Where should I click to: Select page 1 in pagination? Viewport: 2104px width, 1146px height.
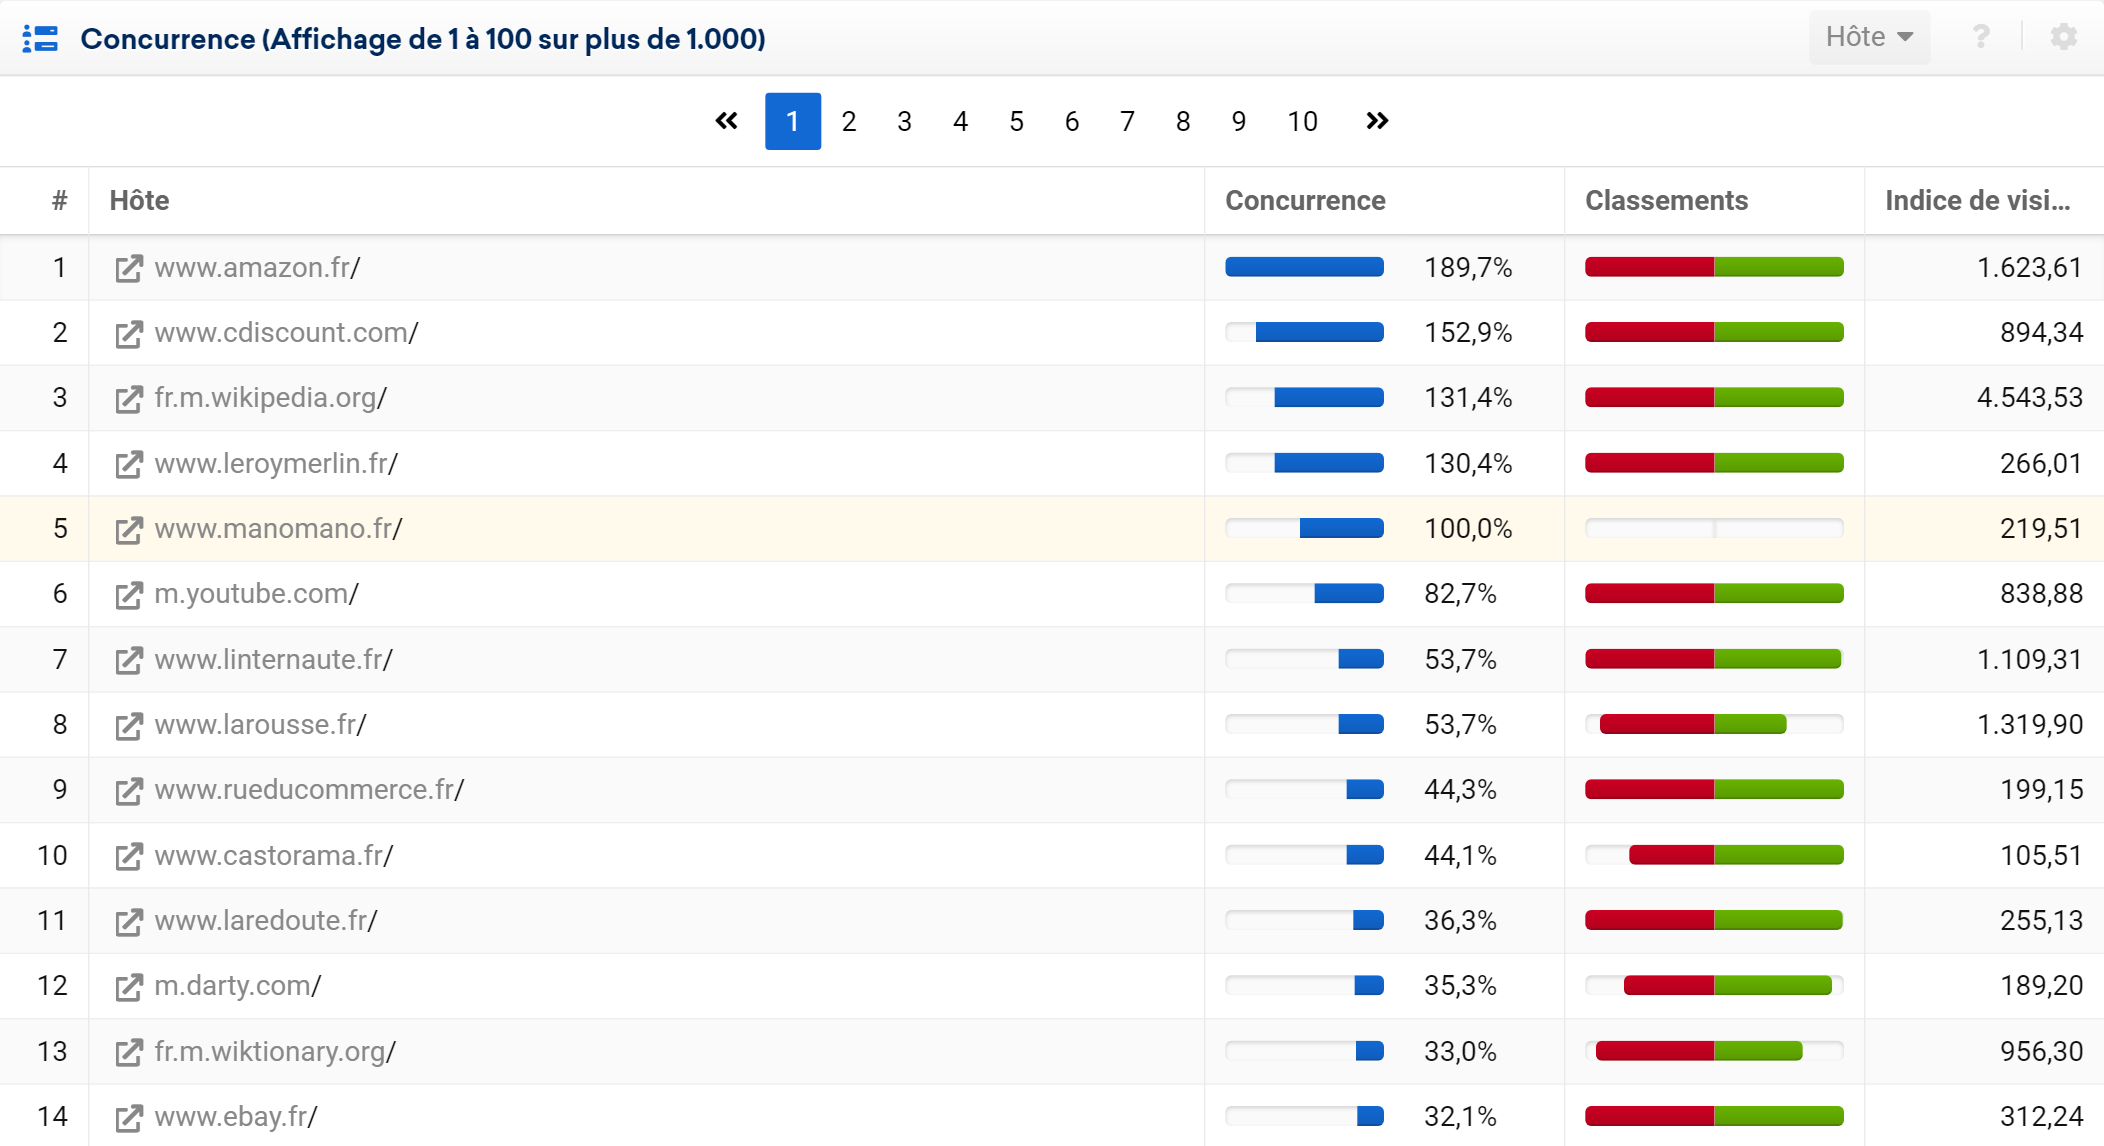[x=793, y=121]
